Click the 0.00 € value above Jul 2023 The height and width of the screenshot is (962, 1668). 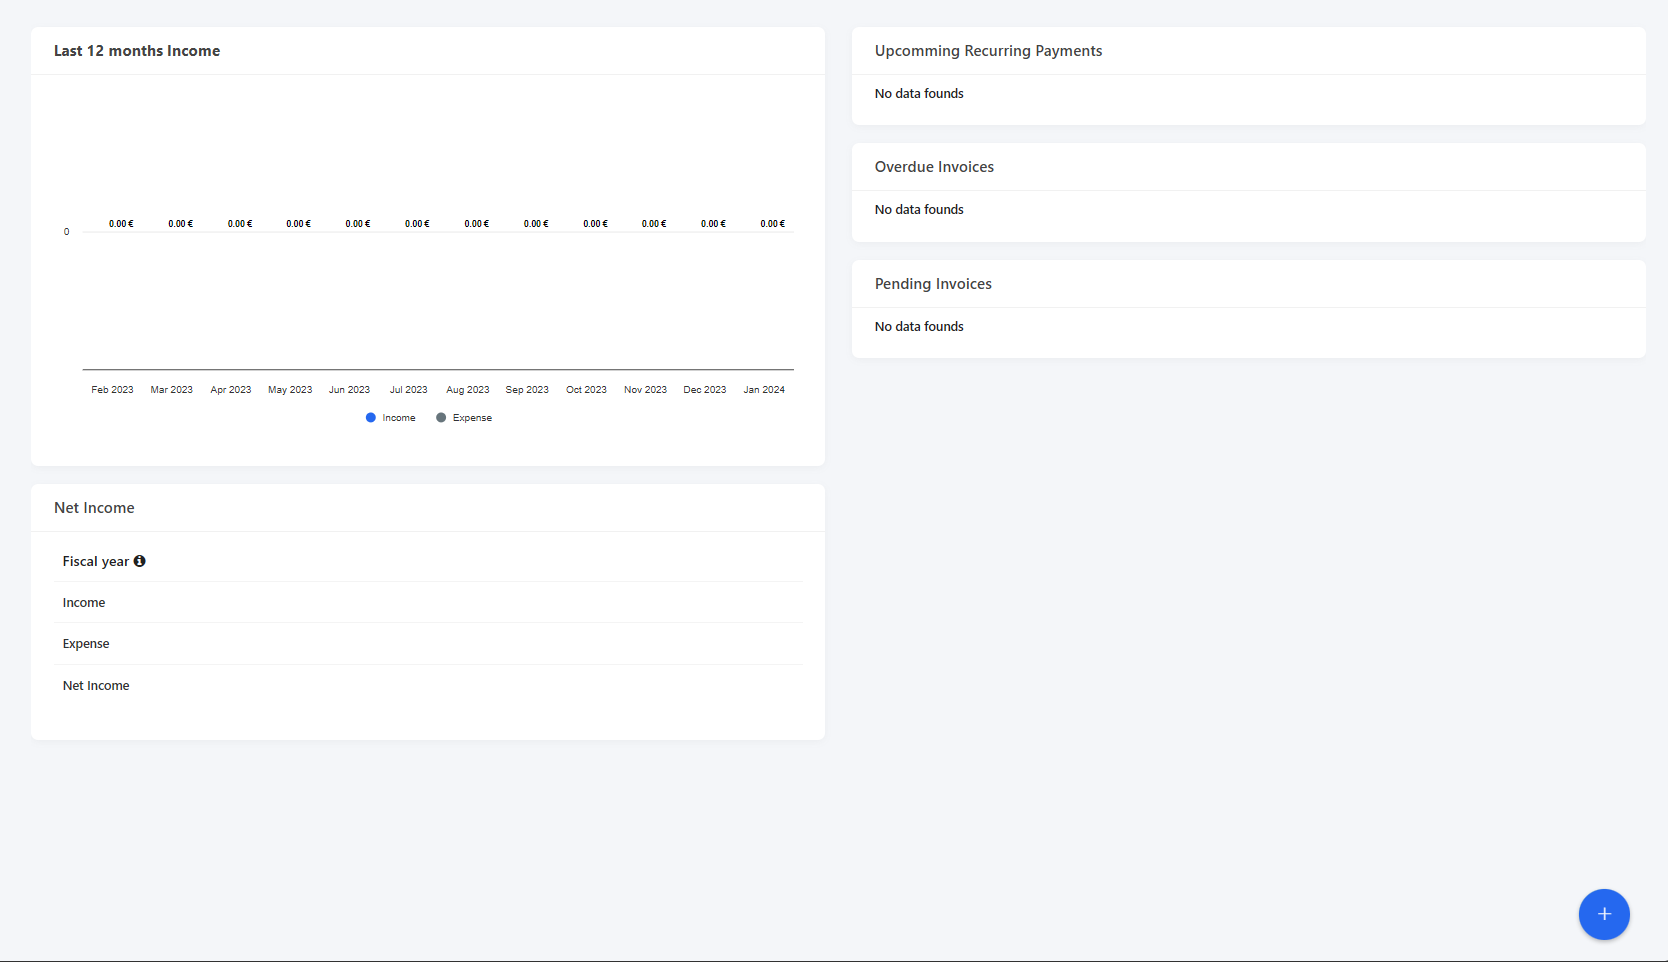pos(417,224)
